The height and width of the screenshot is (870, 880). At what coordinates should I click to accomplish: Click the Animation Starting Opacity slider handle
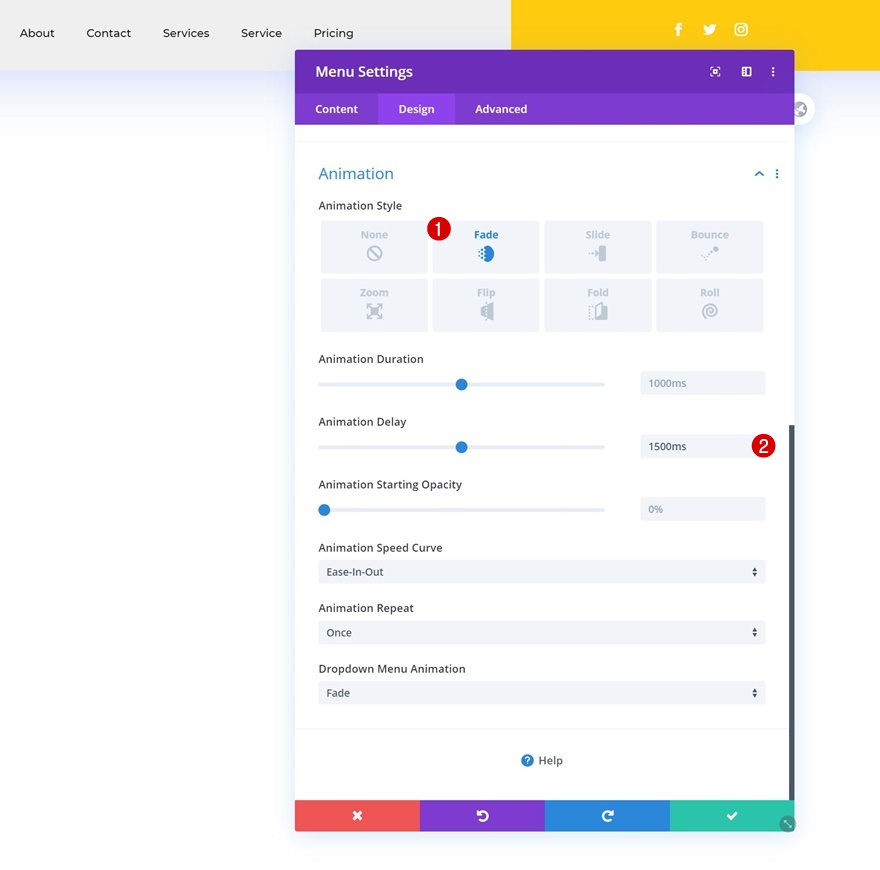tap(324, 510)
